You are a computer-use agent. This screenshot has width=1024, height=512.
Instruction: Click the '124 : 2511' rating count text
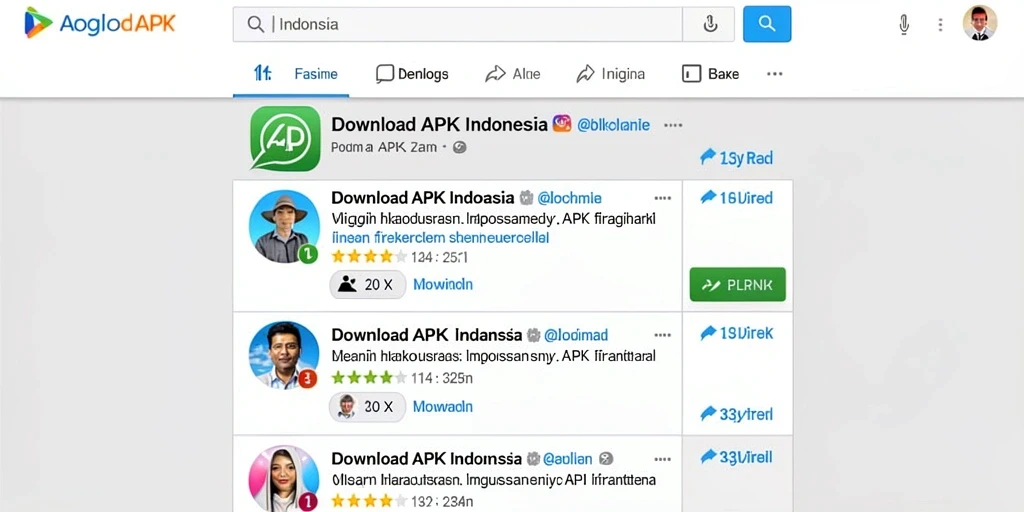[x=440, y=257]
